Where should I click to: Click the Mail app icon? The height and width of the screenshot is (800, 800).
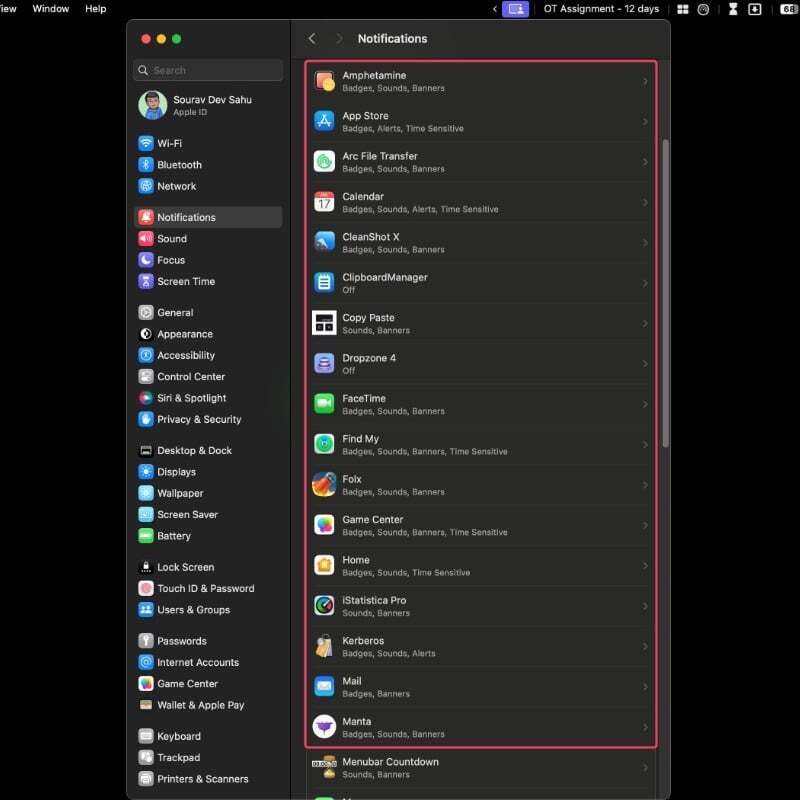324,687
